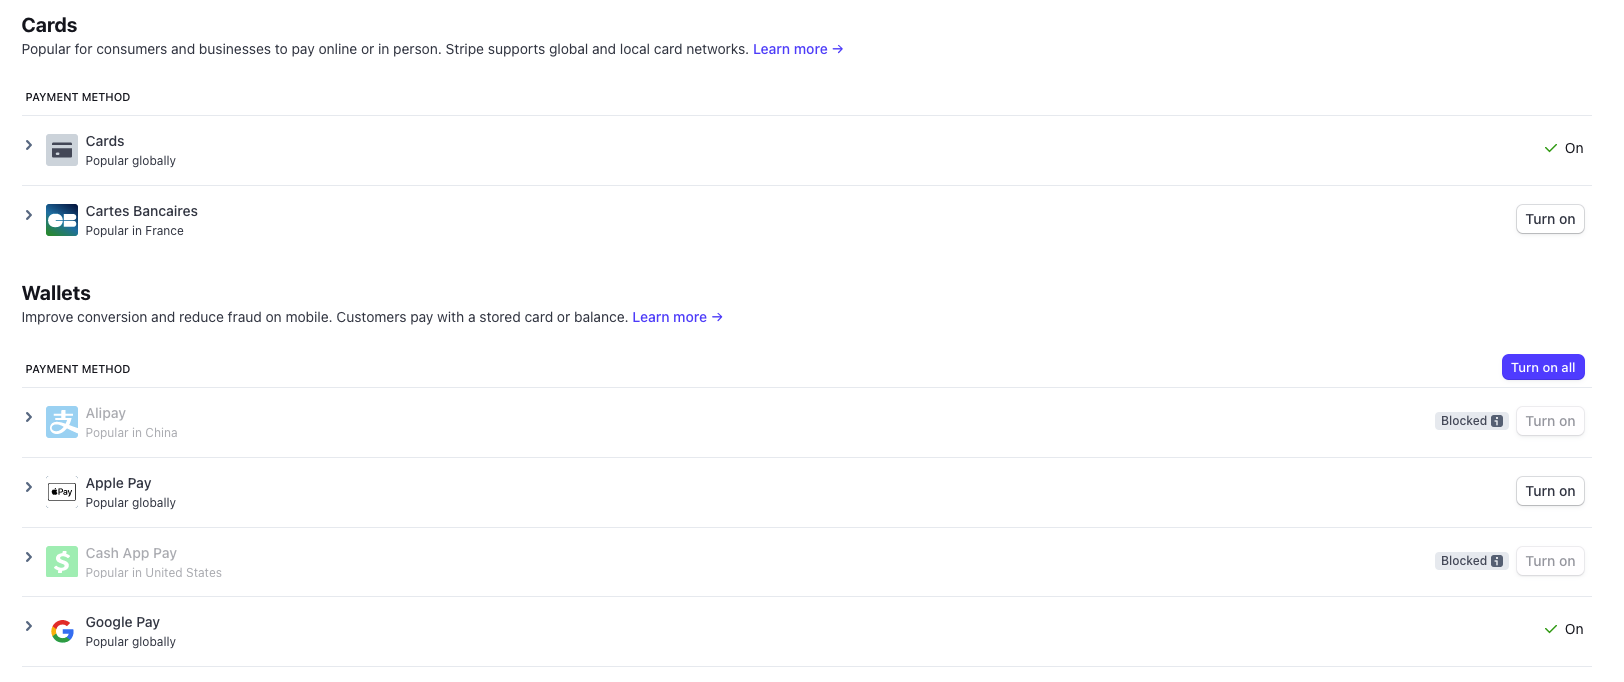Click the Google Pay On status
Image resolution: width=1624 pixels, height=682 pixels.
click(x=1564, y=629)
